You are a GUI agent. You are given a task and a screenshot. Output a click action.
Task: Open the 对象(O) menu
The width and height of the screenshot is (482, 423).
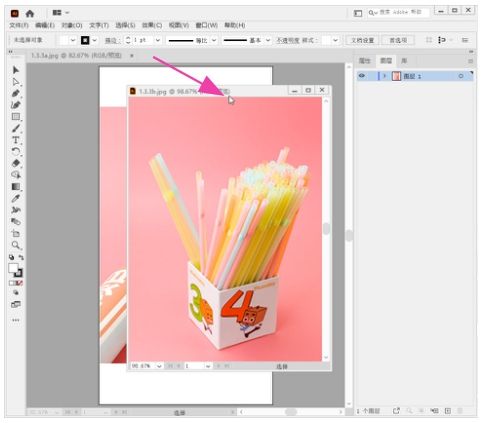(72, 25)
